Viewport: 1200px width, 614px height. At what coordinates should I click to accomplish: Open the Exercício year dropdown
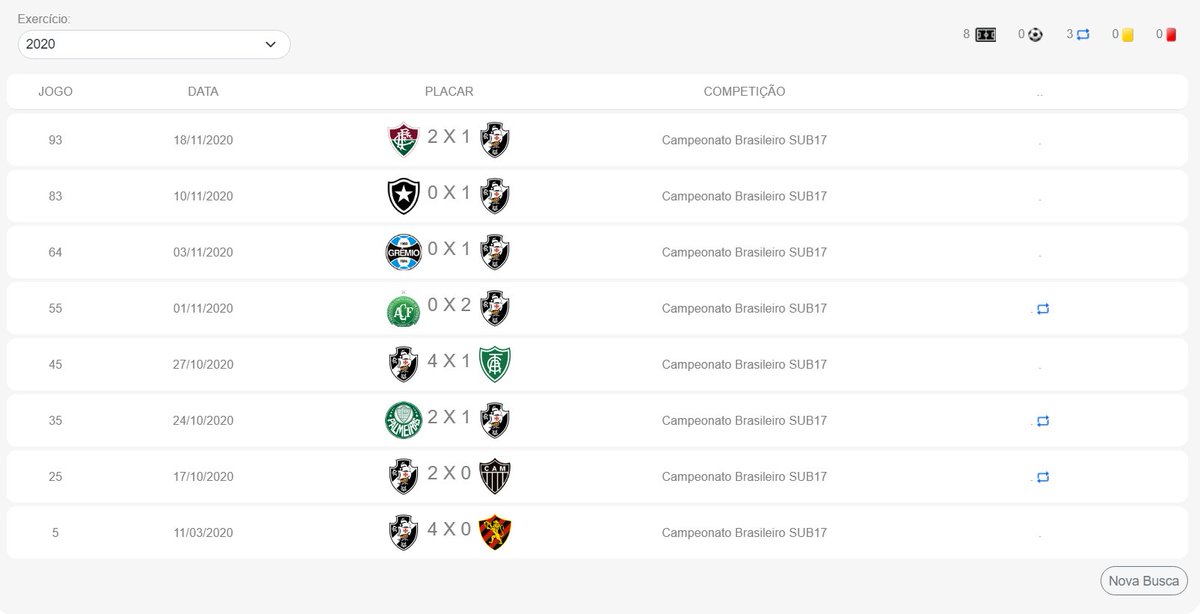point(154,44)
